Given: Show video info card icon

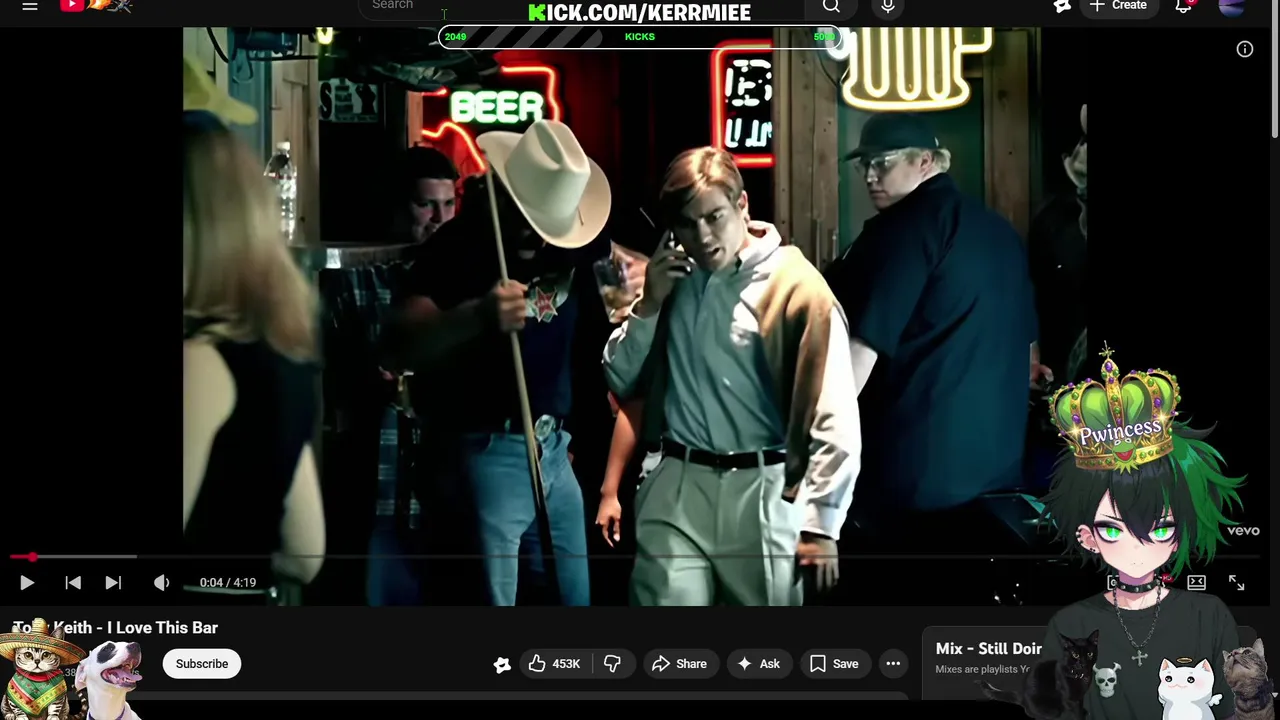Looking at the screenshot, I should point(1245,49).
